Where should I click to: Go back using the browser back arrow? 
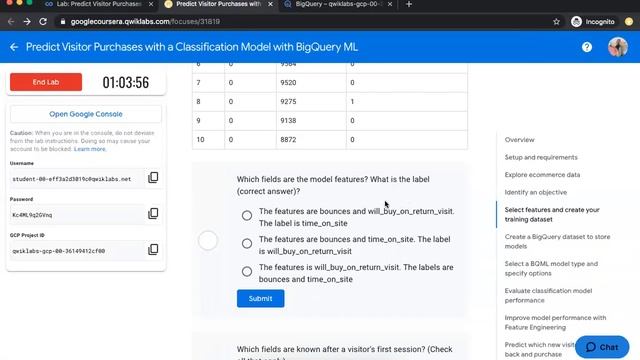11,22
